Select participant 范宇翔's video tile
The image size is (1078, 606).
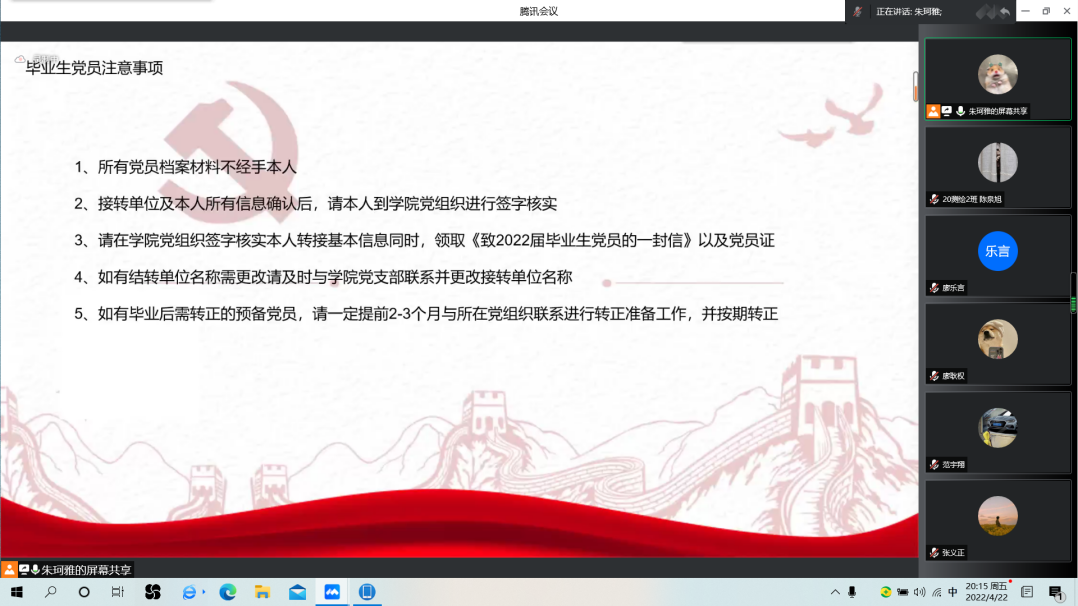pos(997,432)
